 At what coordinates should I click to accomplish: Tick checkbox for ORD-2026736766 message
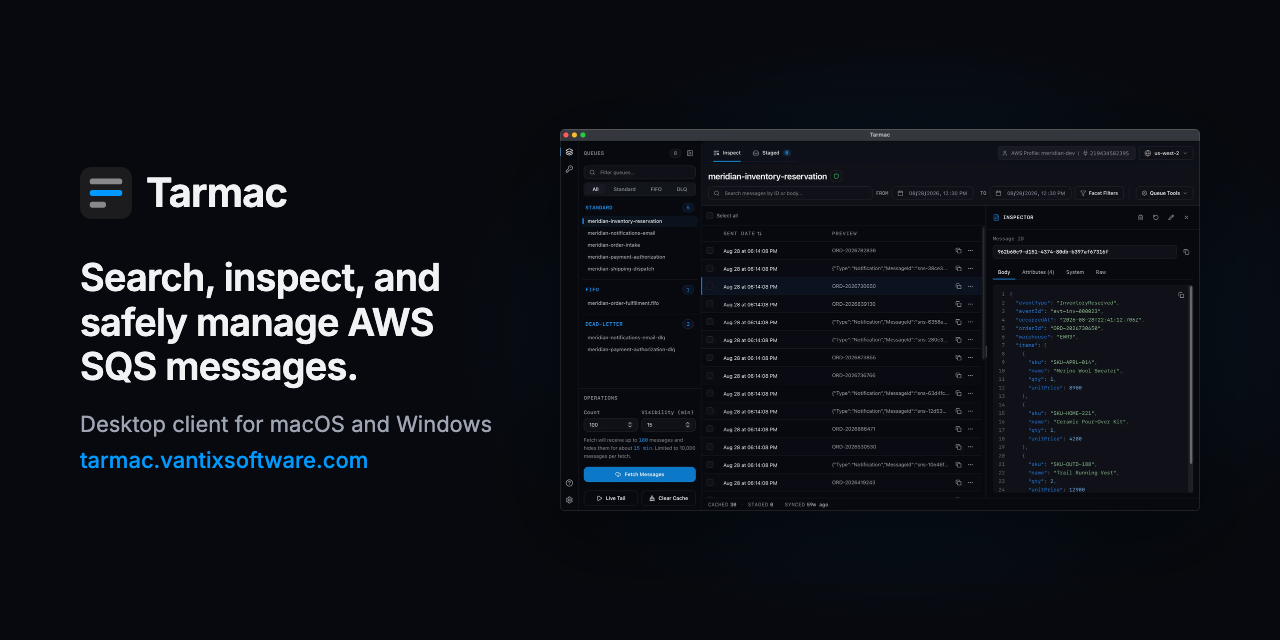(710, 376)
